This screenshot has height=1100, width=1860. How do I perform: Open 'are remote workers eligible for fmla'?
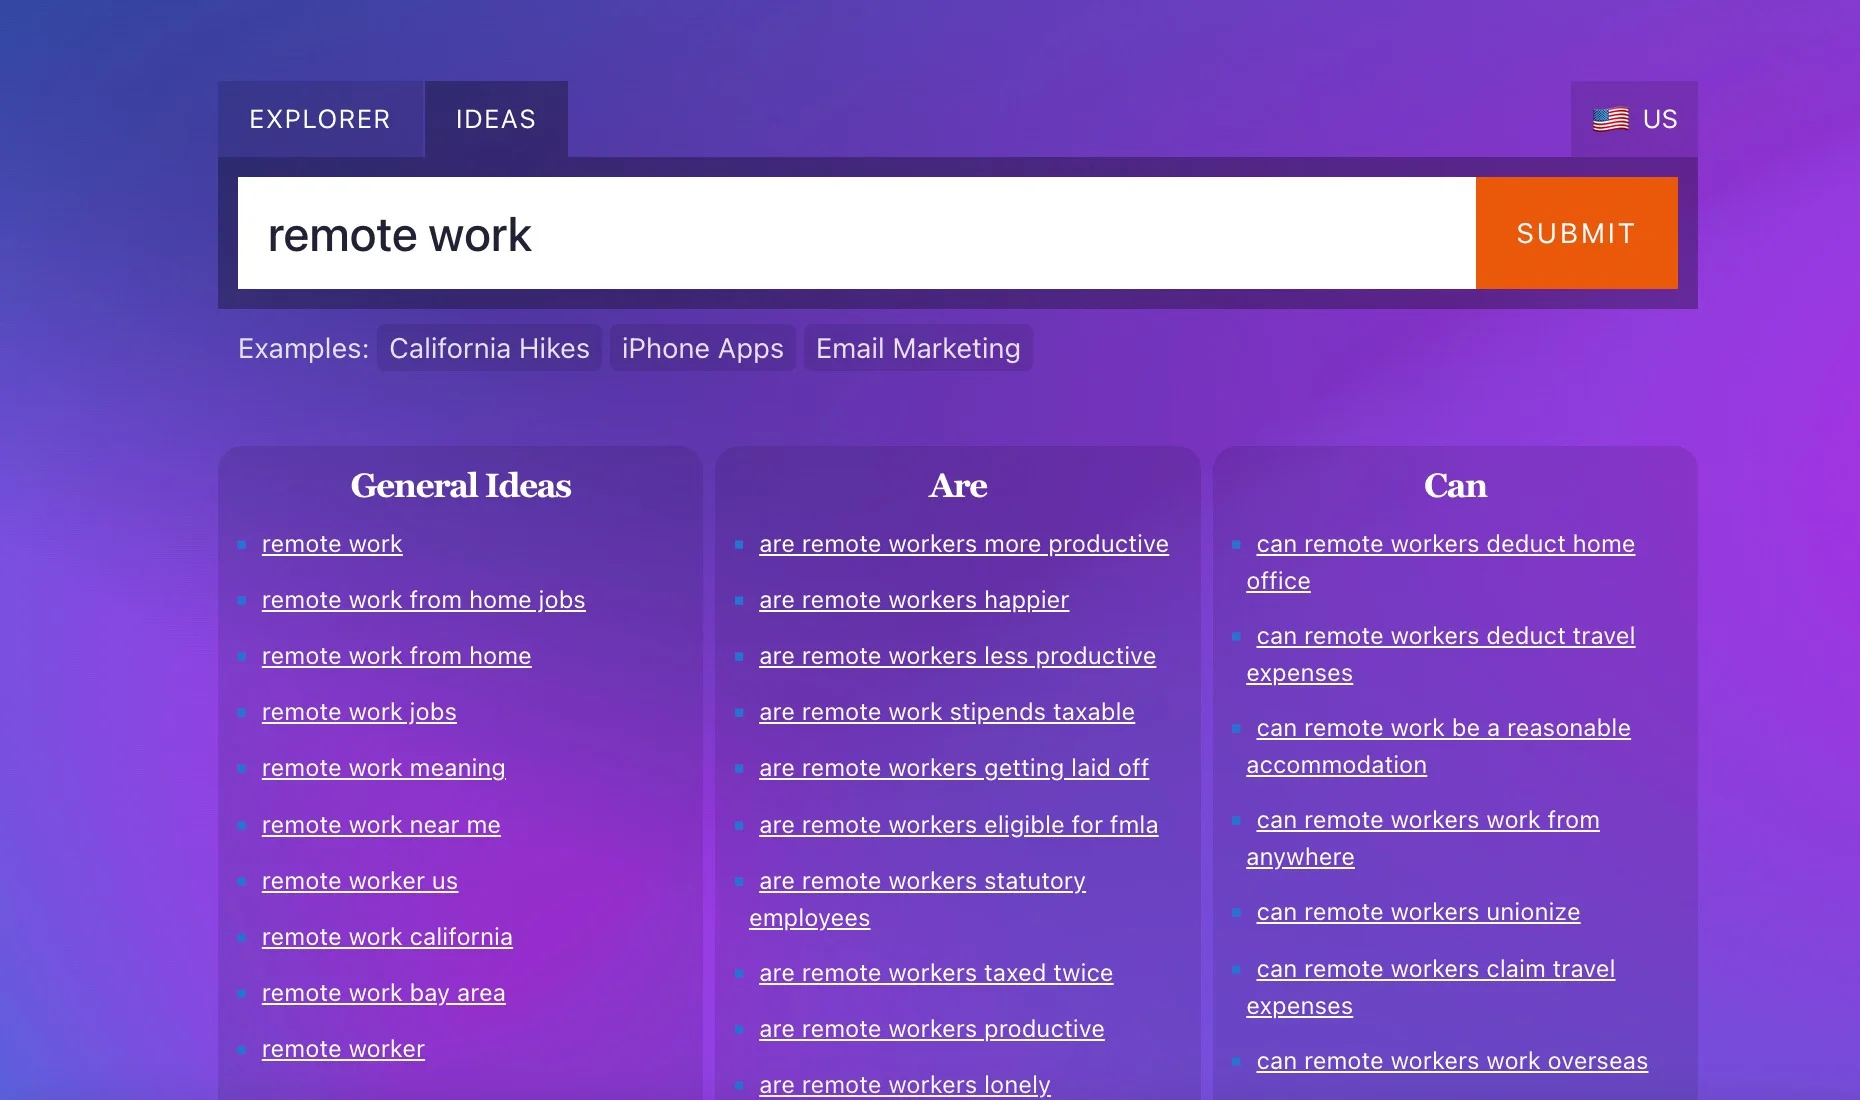(x=958, y=825)
